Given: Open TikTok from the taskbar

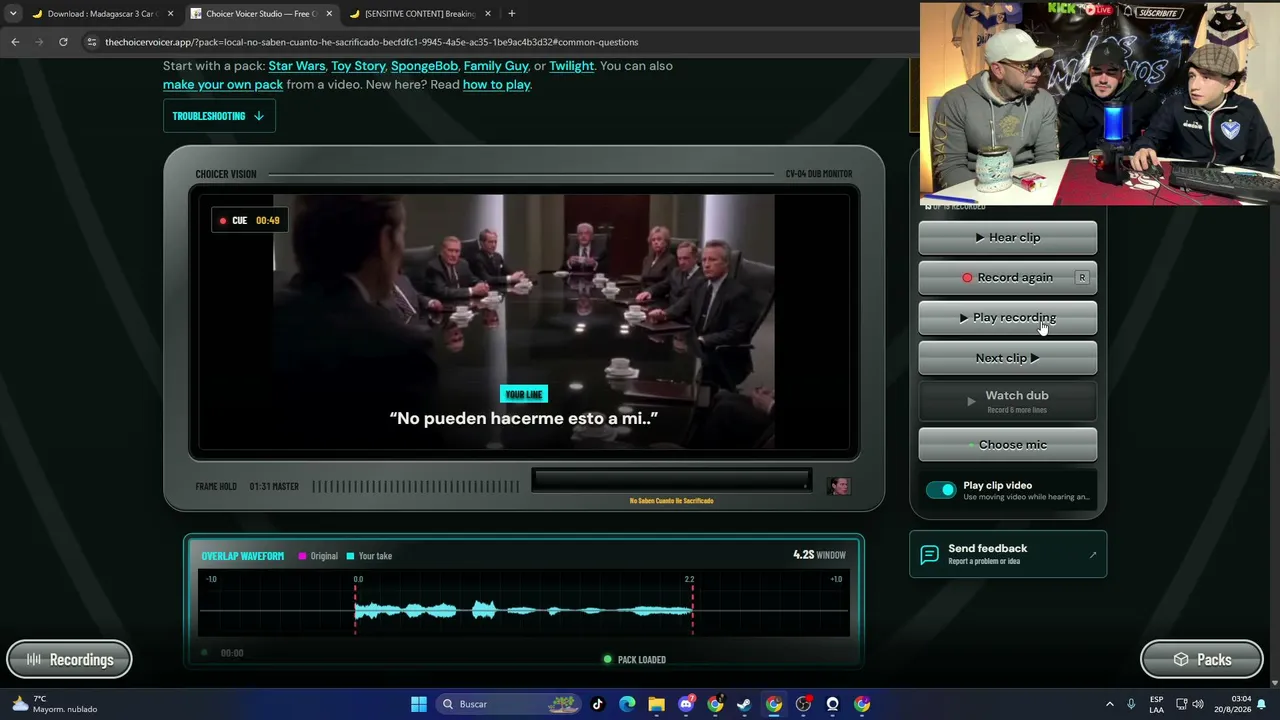Looking at the screenshot, I should click(598, 704).
